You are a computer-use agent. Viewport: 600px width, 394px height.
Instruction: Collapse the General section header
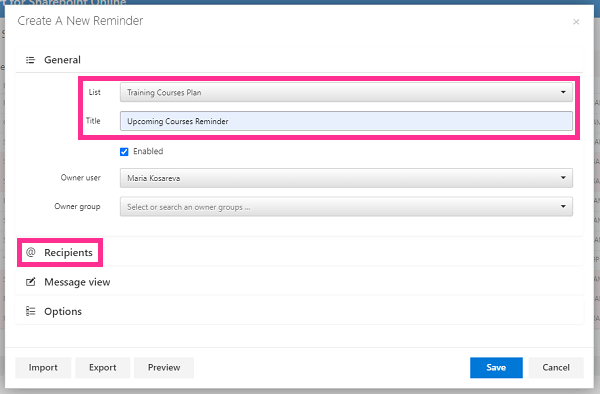(299, 60)
